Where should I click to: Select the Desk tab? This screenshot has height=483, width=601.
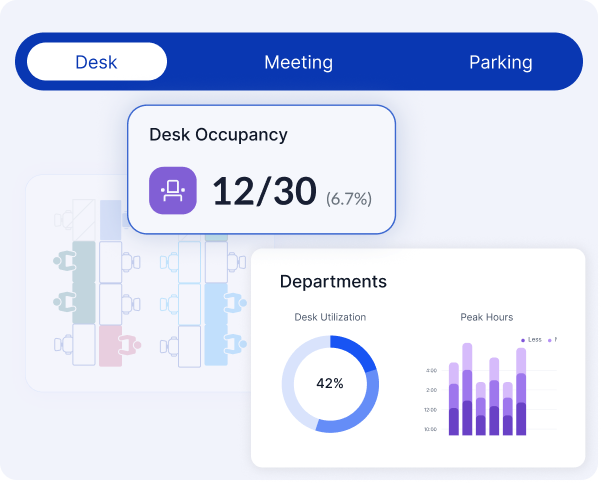point(97,62)
